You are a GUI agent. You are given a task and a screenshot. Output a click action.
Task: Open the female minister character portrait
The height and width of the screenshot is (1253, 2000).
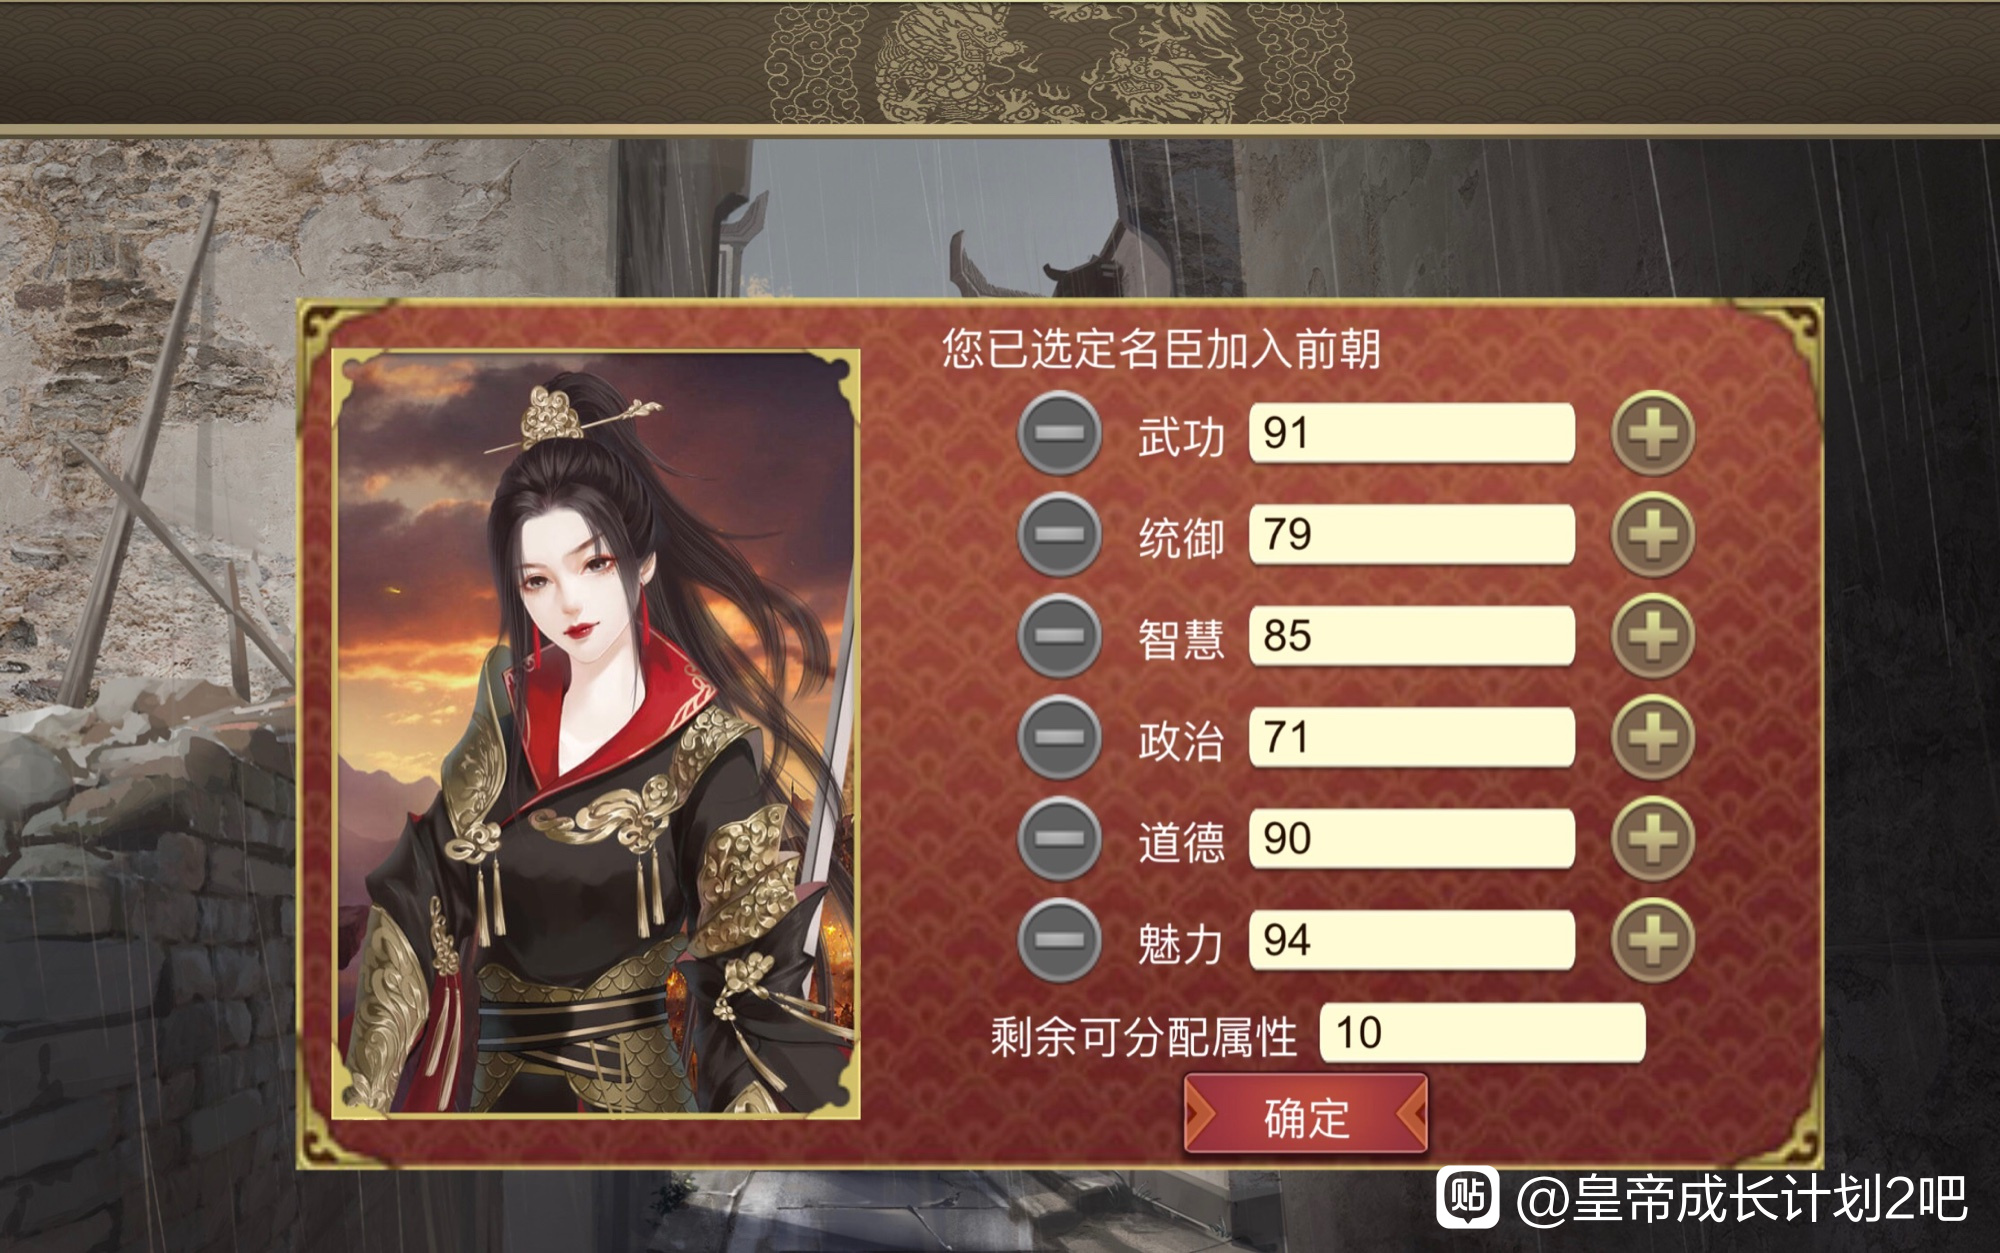596,733
